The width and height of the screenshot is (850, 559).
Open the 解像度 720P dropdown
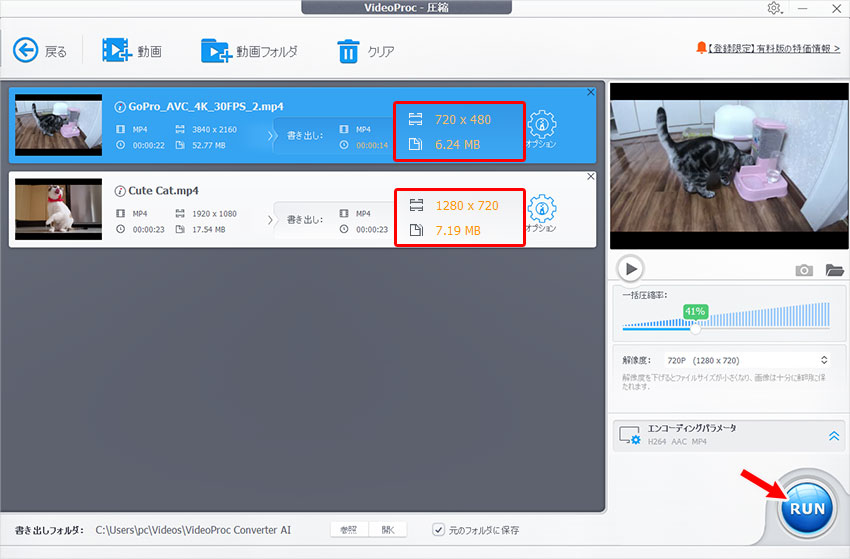point(747,360)
